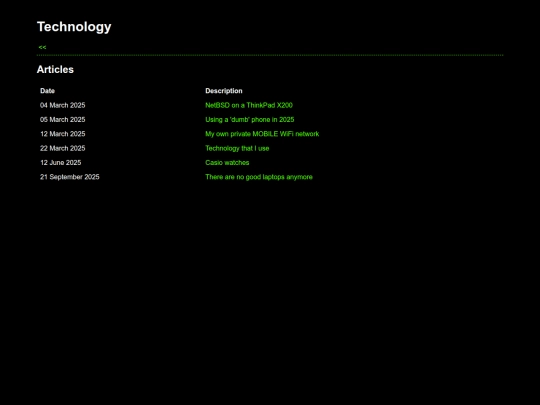The height and width of the screenshot is (405, 540).
Task: Select the '04 March 2025' date cell
Action: 63,105
